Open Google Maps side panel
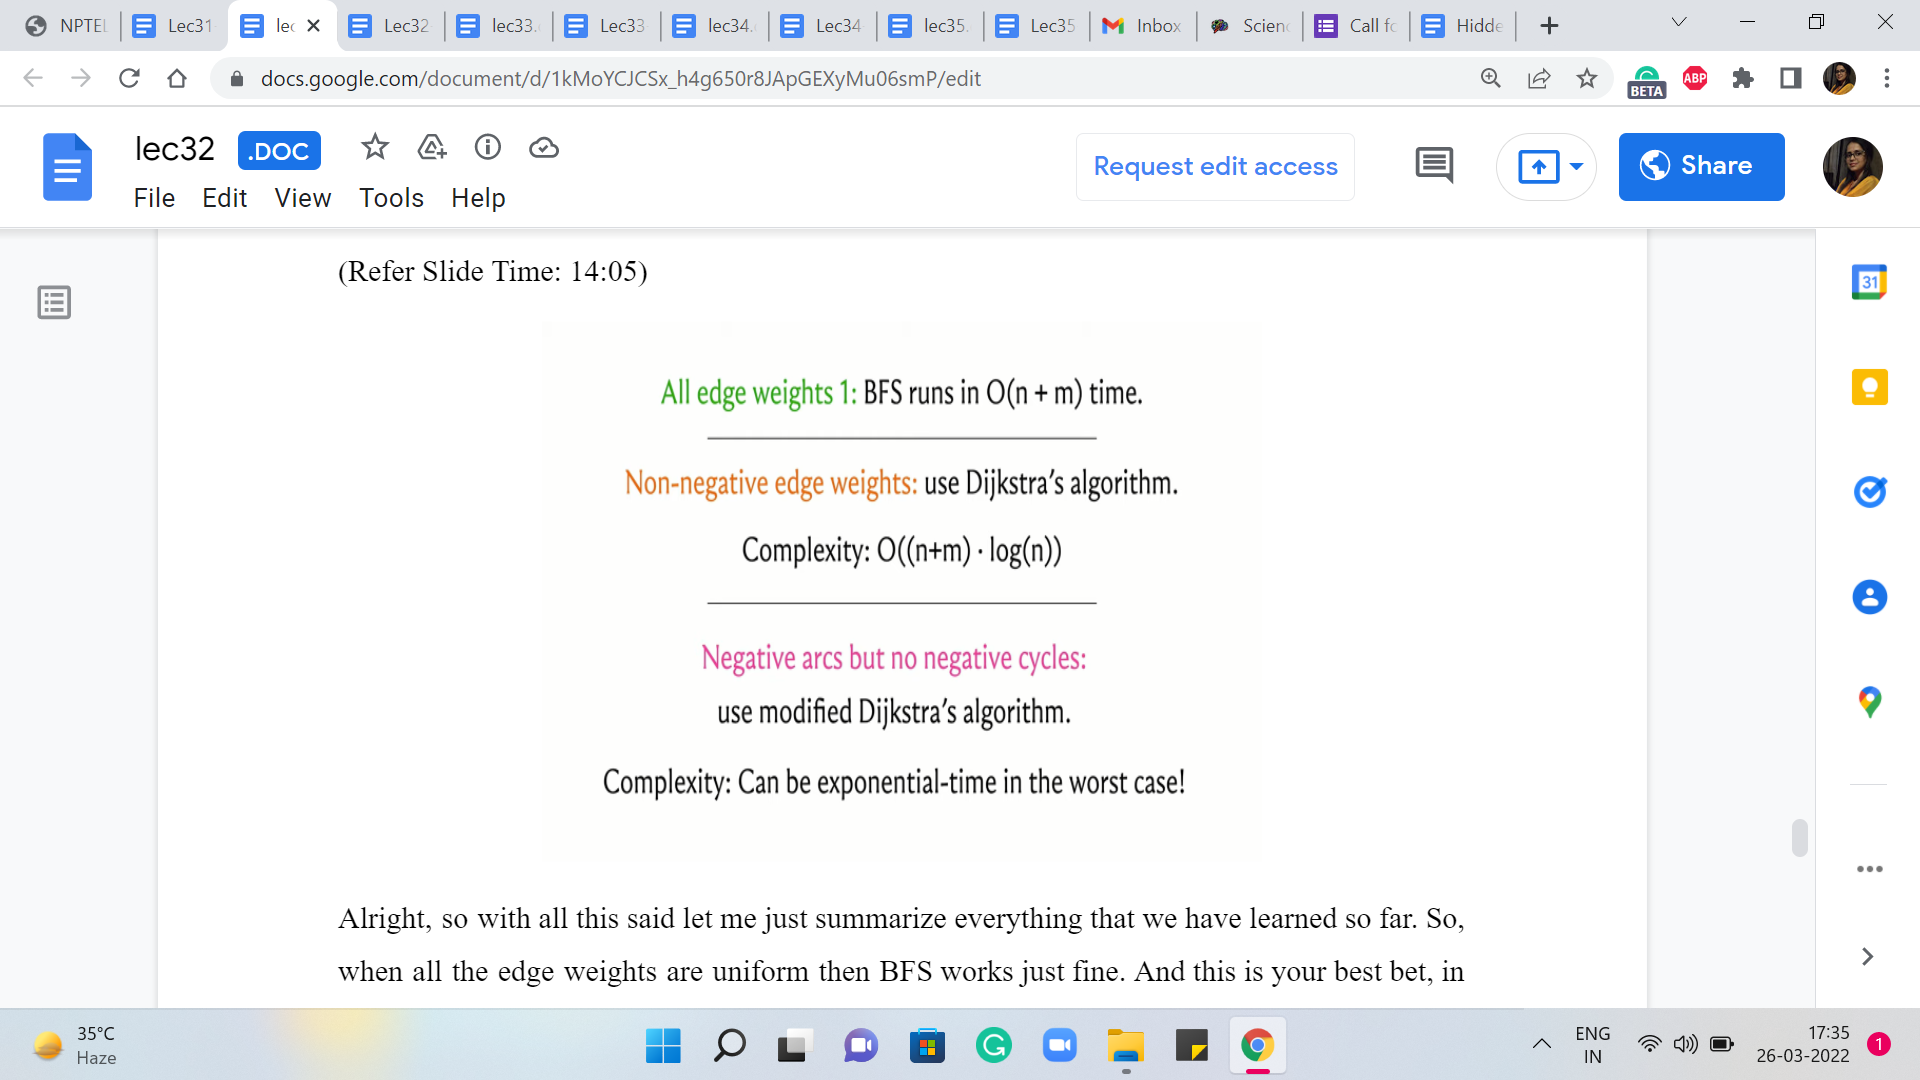 coord(1869,702)
